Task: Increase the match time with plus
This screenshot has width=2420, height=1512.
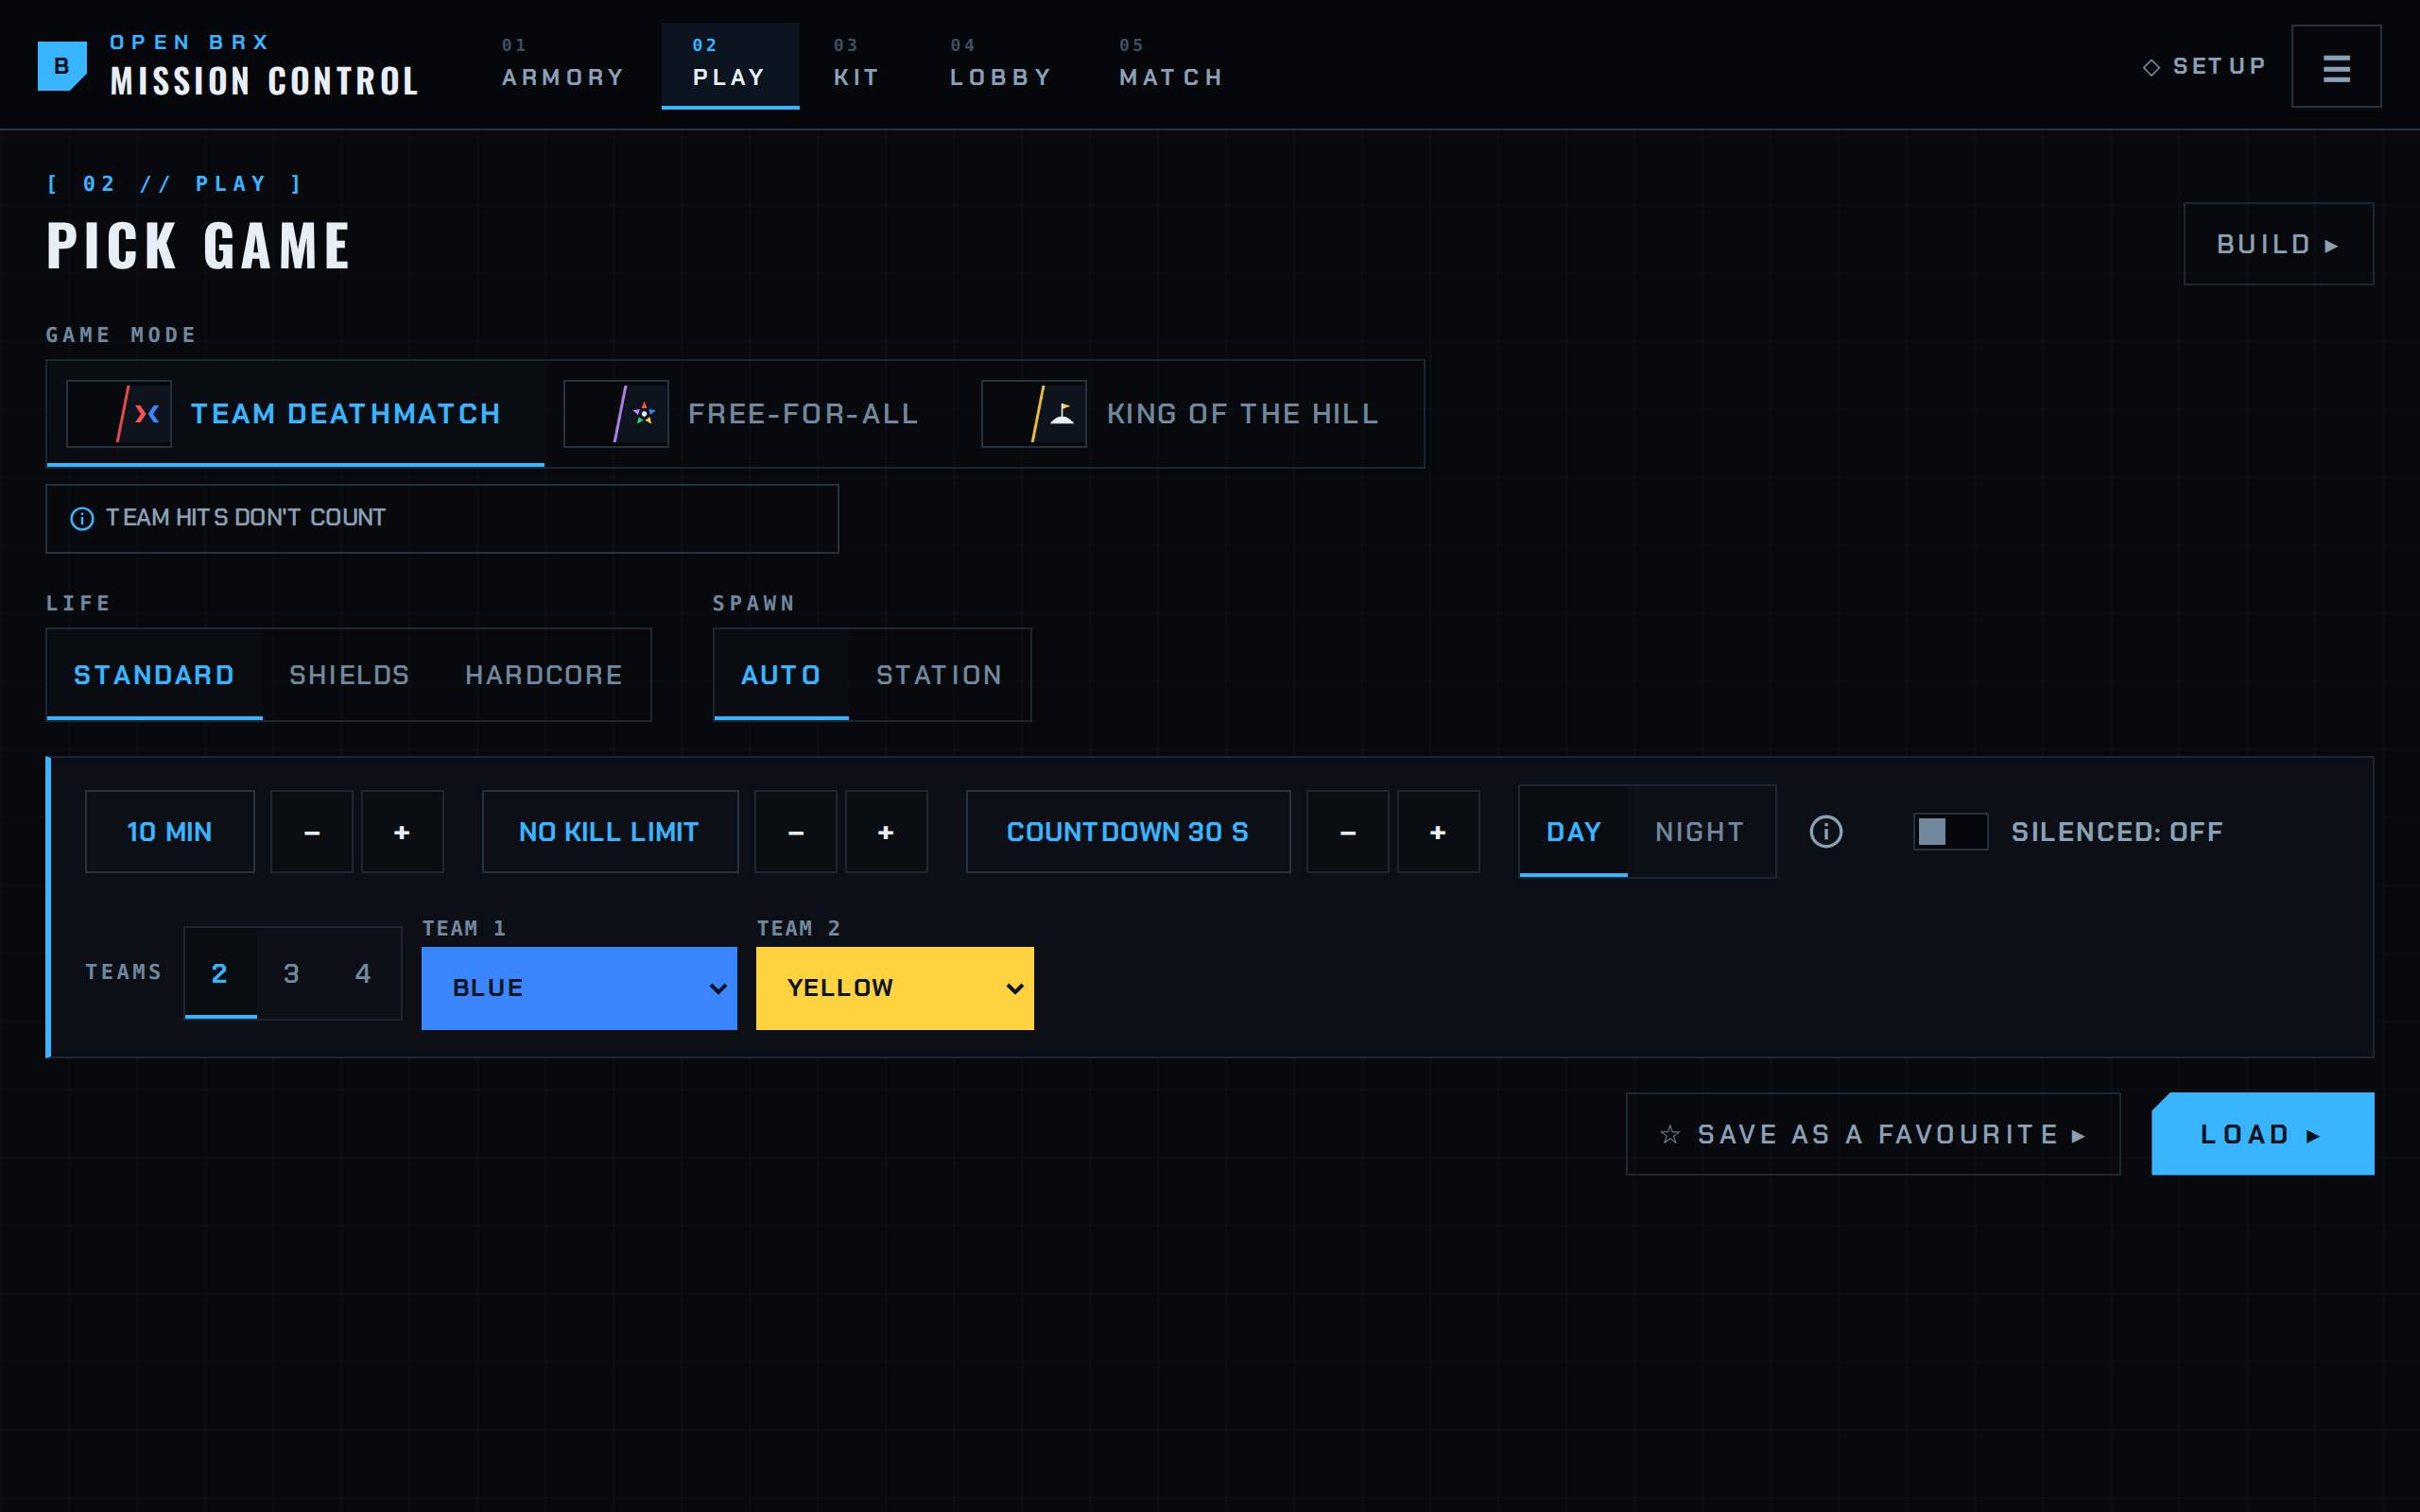Action: [x=402, y=832]
